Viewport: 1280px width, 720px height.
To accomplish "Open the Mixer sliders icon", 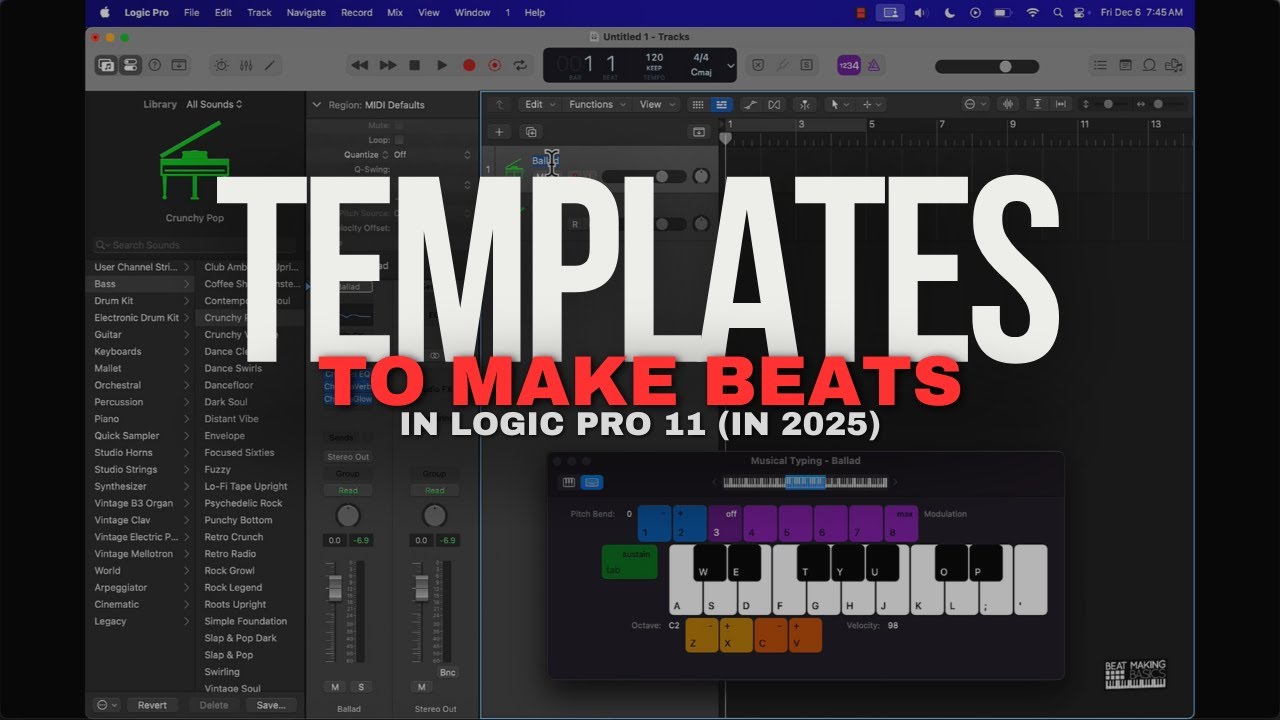I will [245, 65].
